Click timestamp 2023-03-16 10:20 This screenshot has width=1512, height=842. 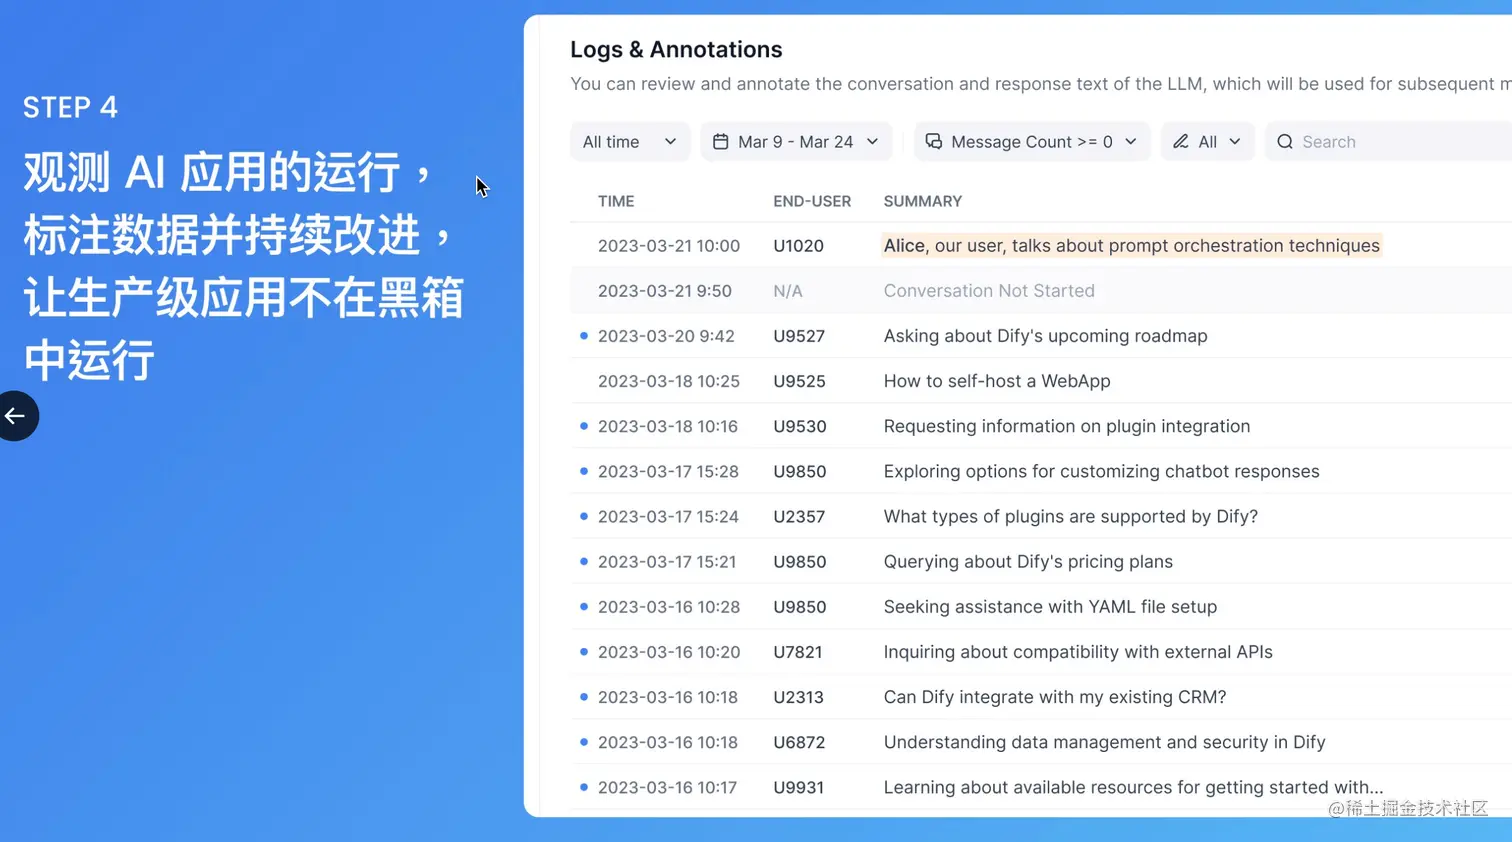(x=669, y=652)
